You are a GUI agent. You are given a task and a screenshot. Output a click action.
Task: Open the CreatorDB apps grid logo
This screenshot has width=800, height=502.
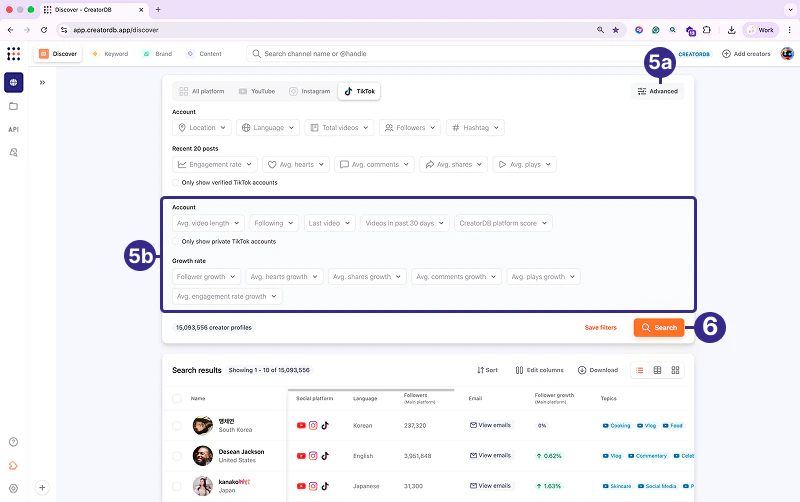14,54
